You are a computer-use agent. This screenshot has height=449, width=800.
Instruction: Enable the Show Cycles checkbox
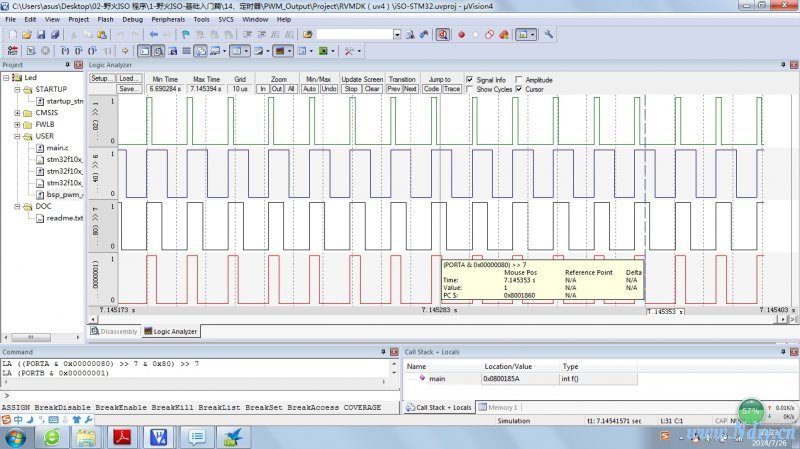point(471,89)
